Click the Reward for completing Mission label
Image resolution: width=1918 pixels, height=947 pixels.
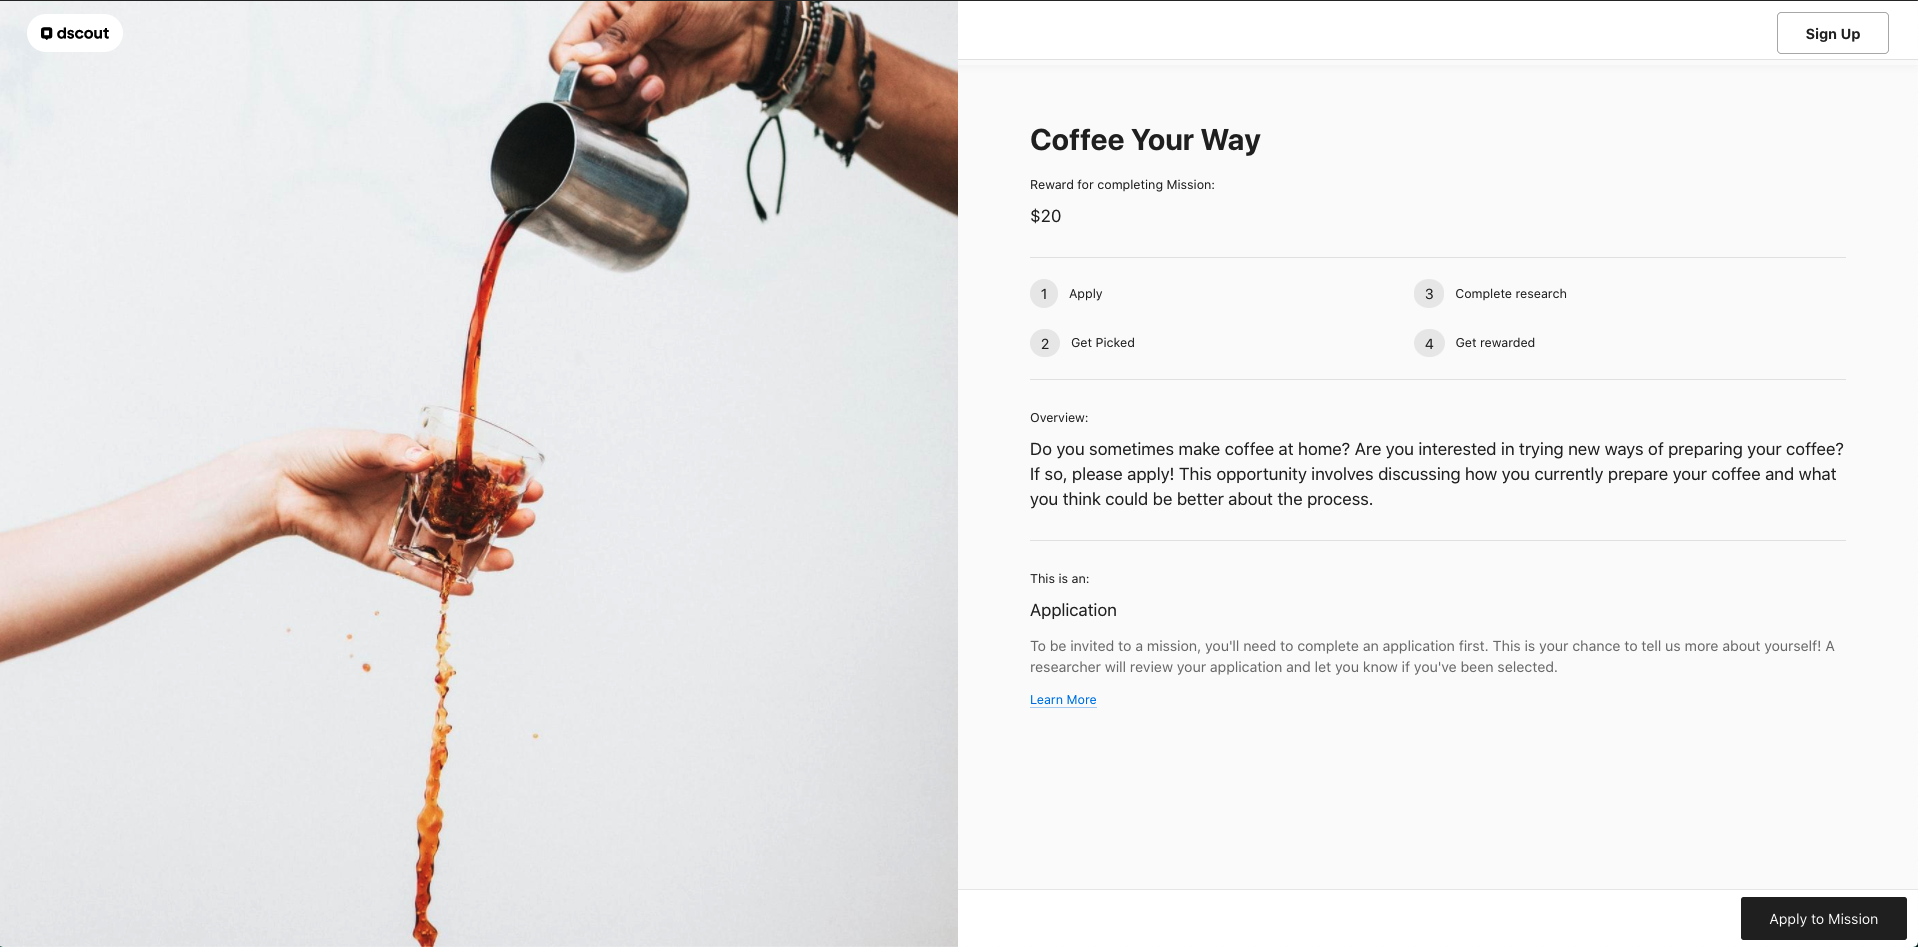coord(1122,185)
